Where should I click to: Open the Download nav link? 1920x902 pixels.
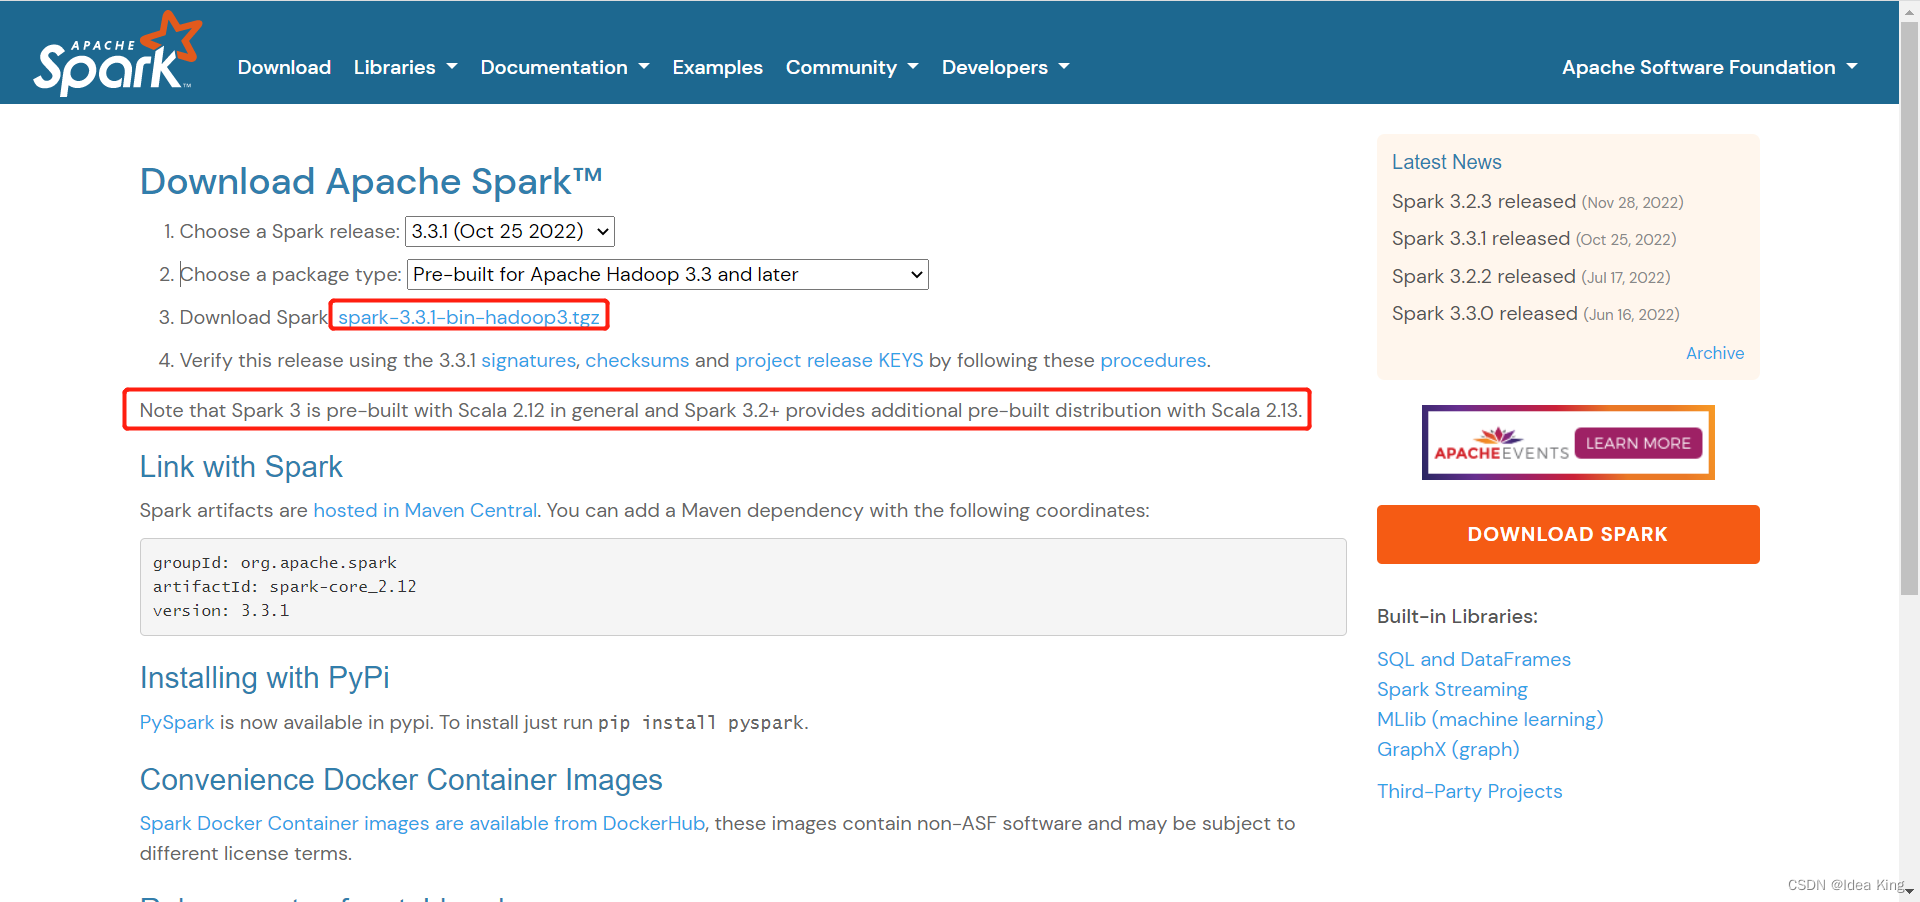click(x=284, y=67)
